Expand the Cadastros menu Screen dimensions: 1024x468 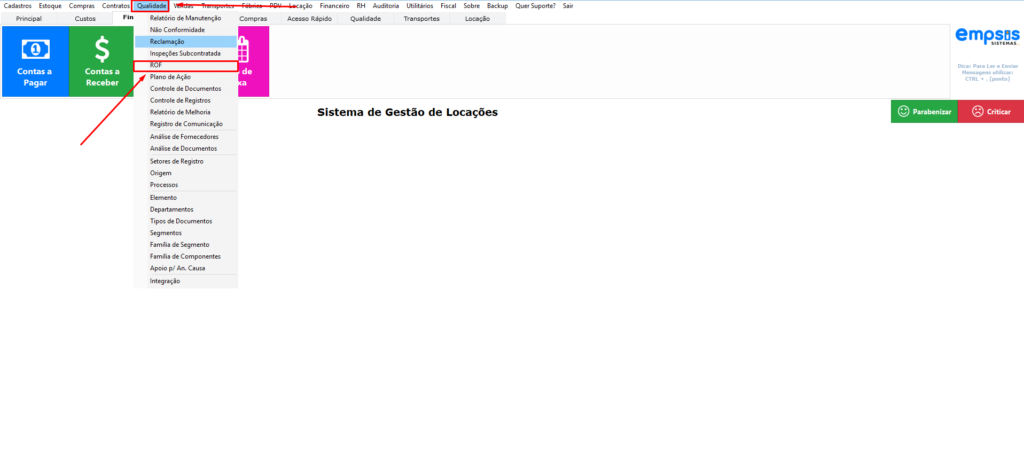point(17,6)
